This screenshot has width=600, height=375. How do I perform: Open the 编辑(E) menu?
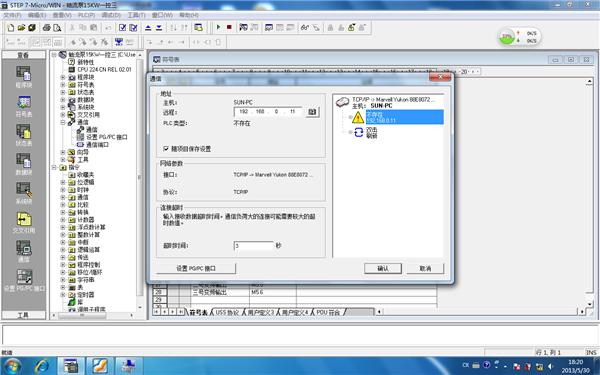coord(37,15)
